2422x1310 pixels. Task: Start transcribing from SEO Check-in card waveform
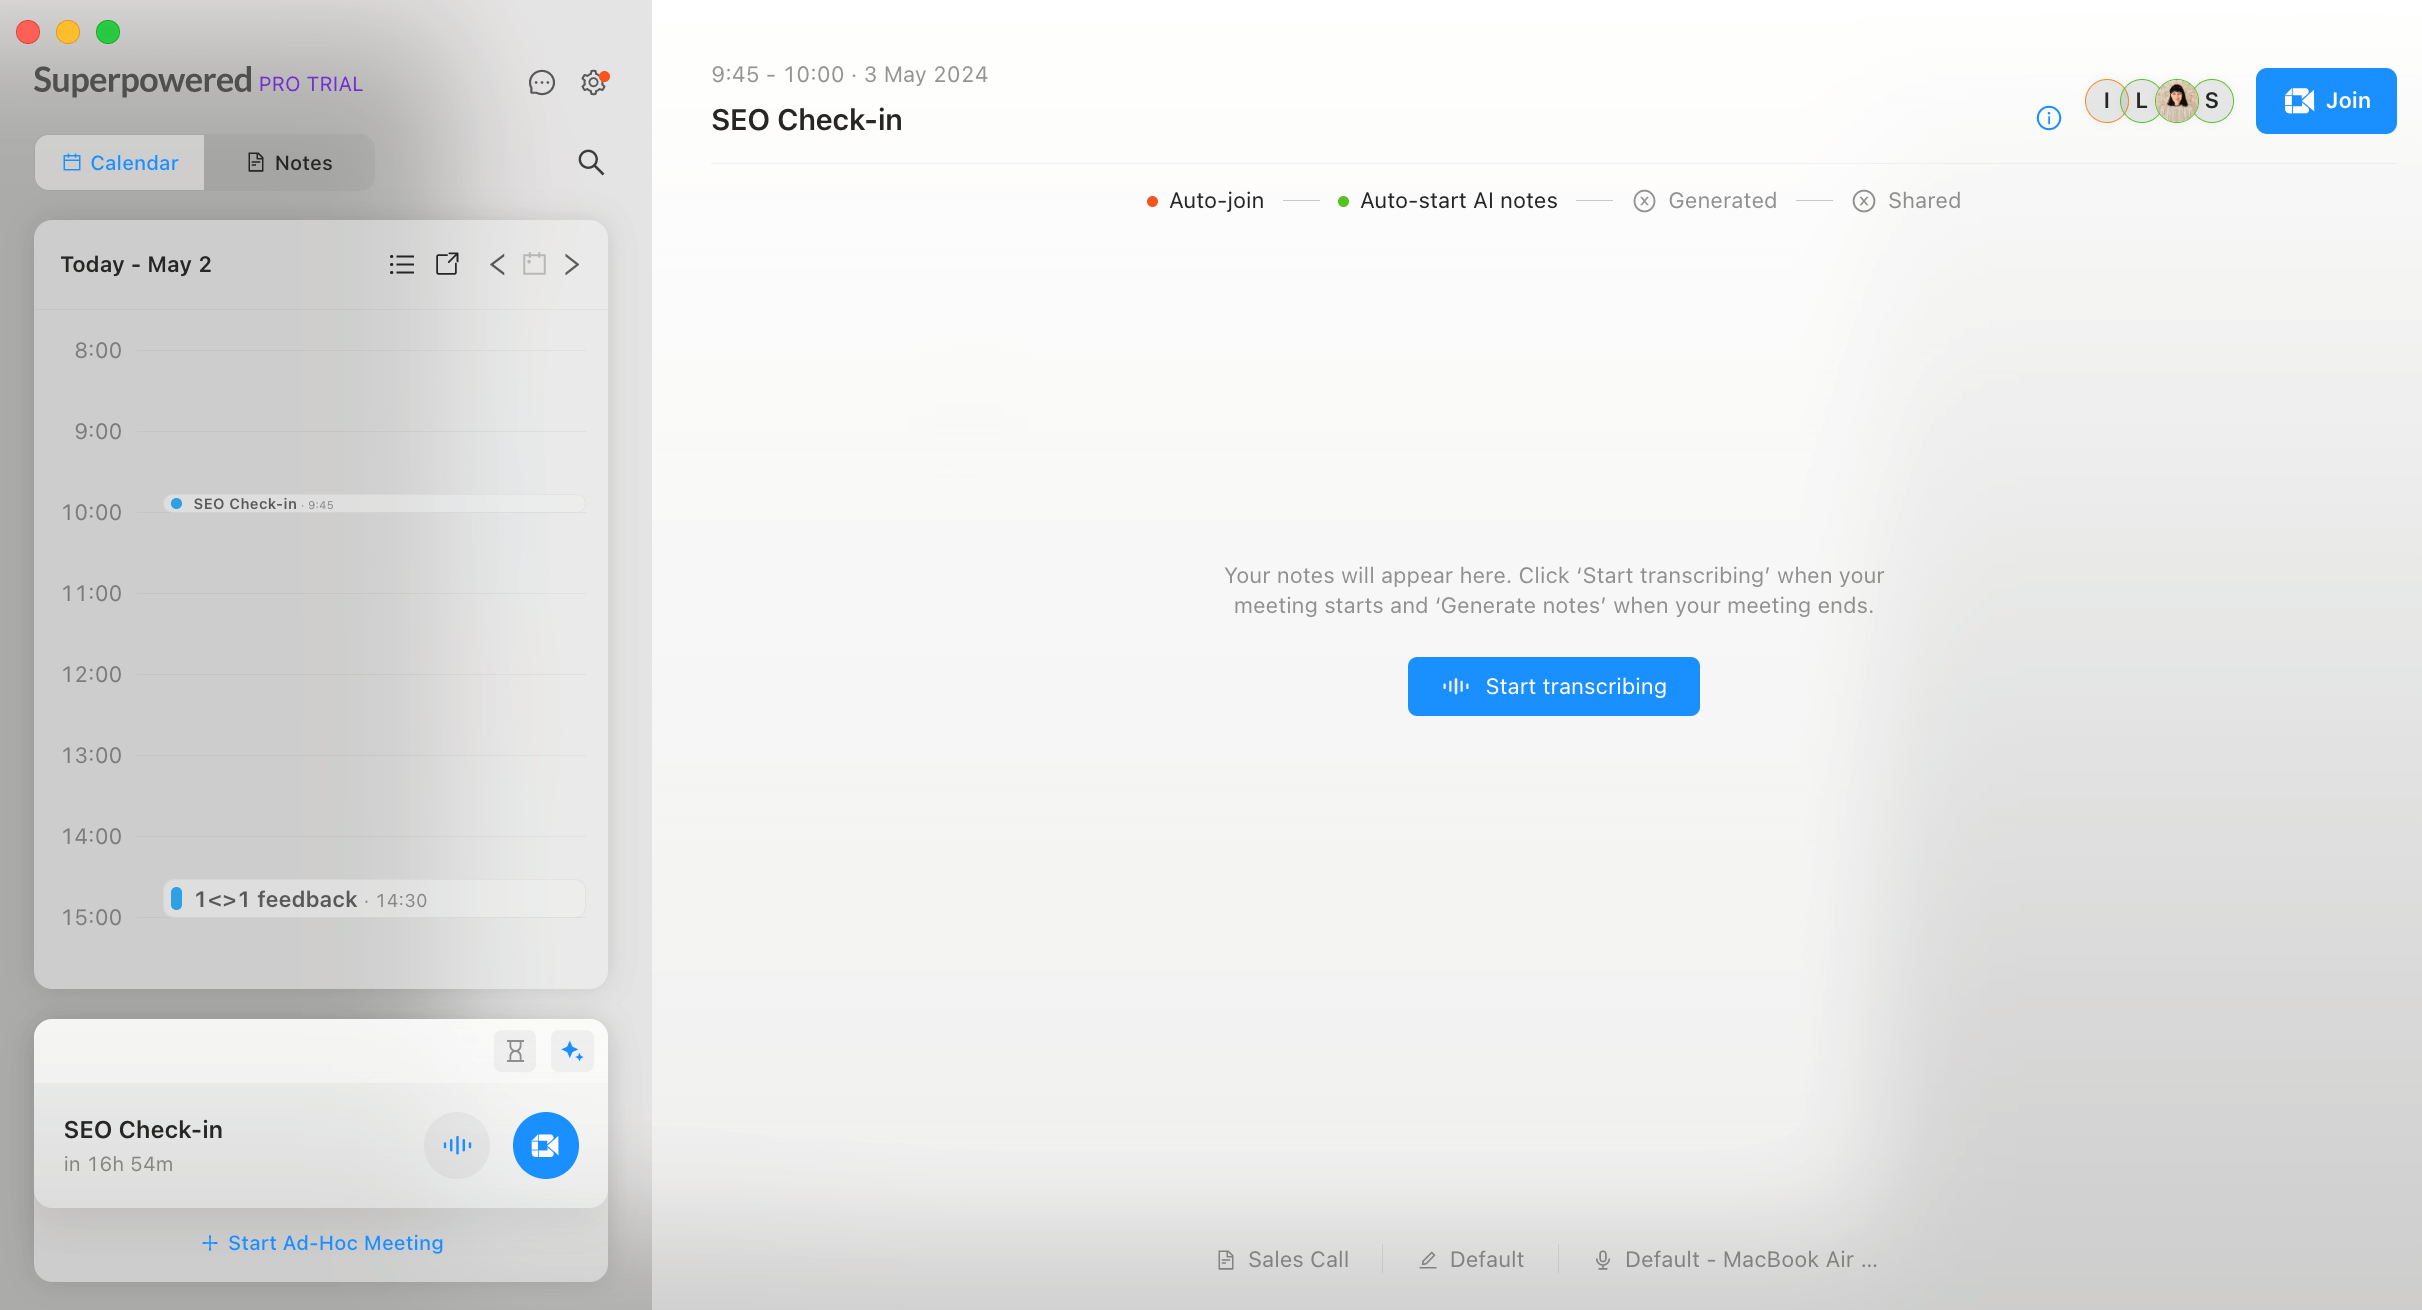click(457, 1145)
